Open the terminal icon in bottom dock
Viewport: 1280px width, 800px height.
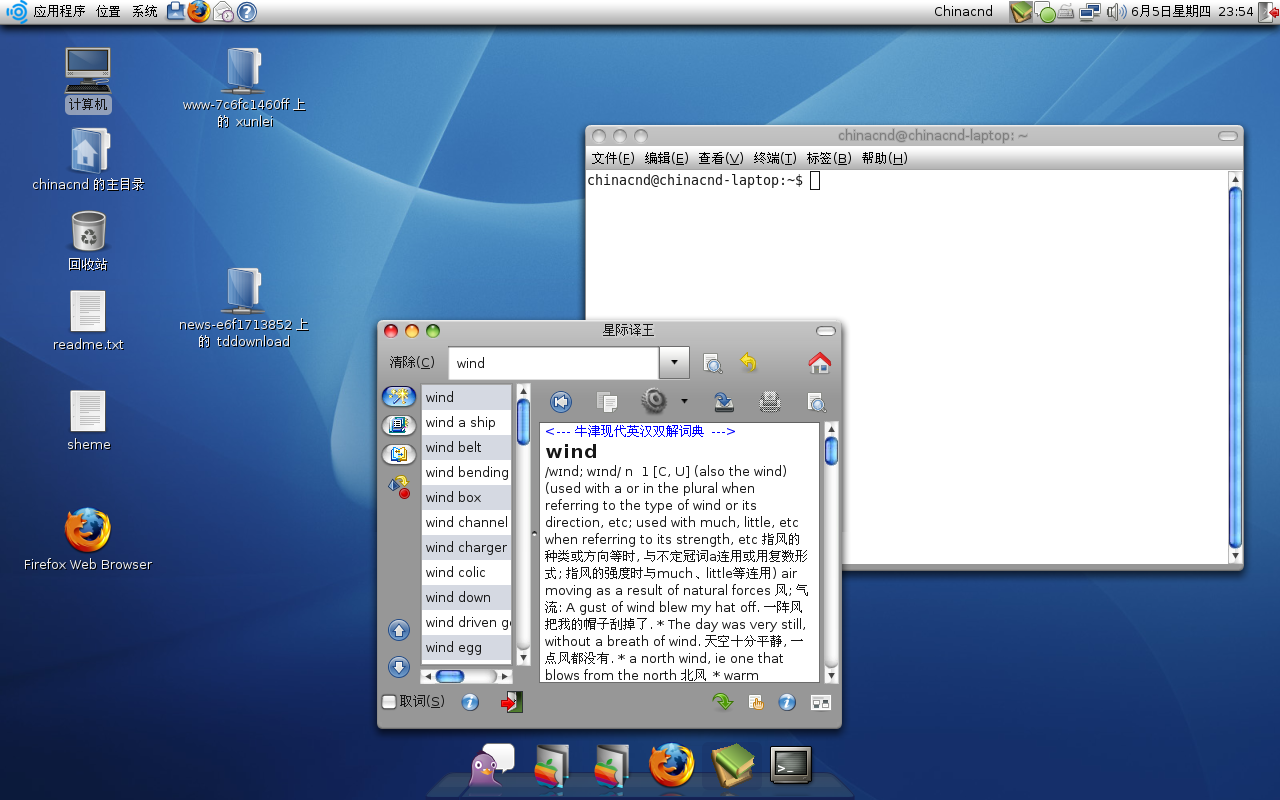[791, 766]
